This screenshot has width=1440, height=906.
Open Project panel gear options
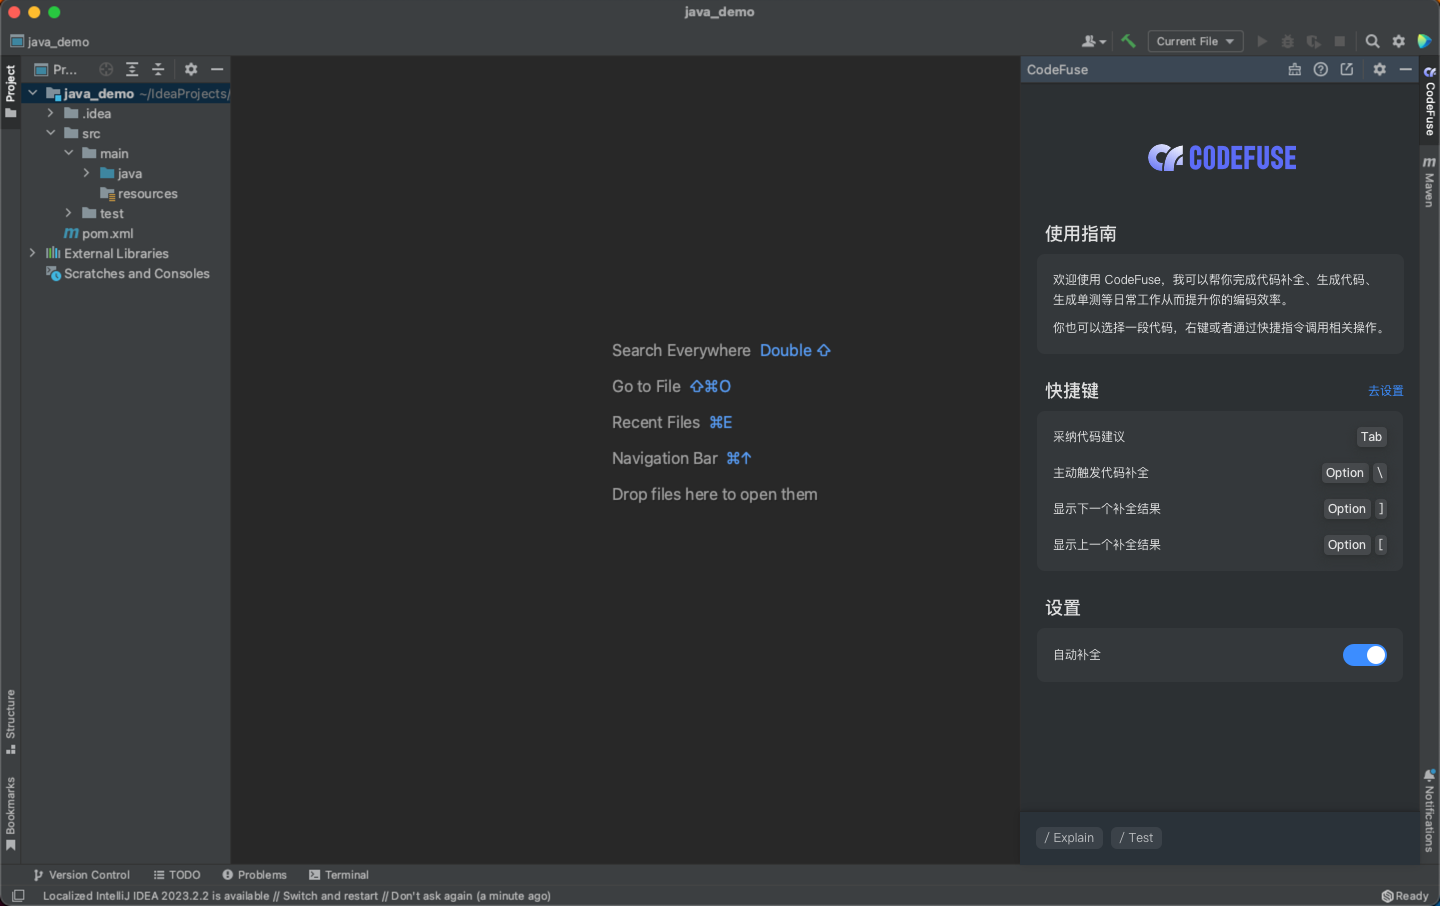coord(191,69)
